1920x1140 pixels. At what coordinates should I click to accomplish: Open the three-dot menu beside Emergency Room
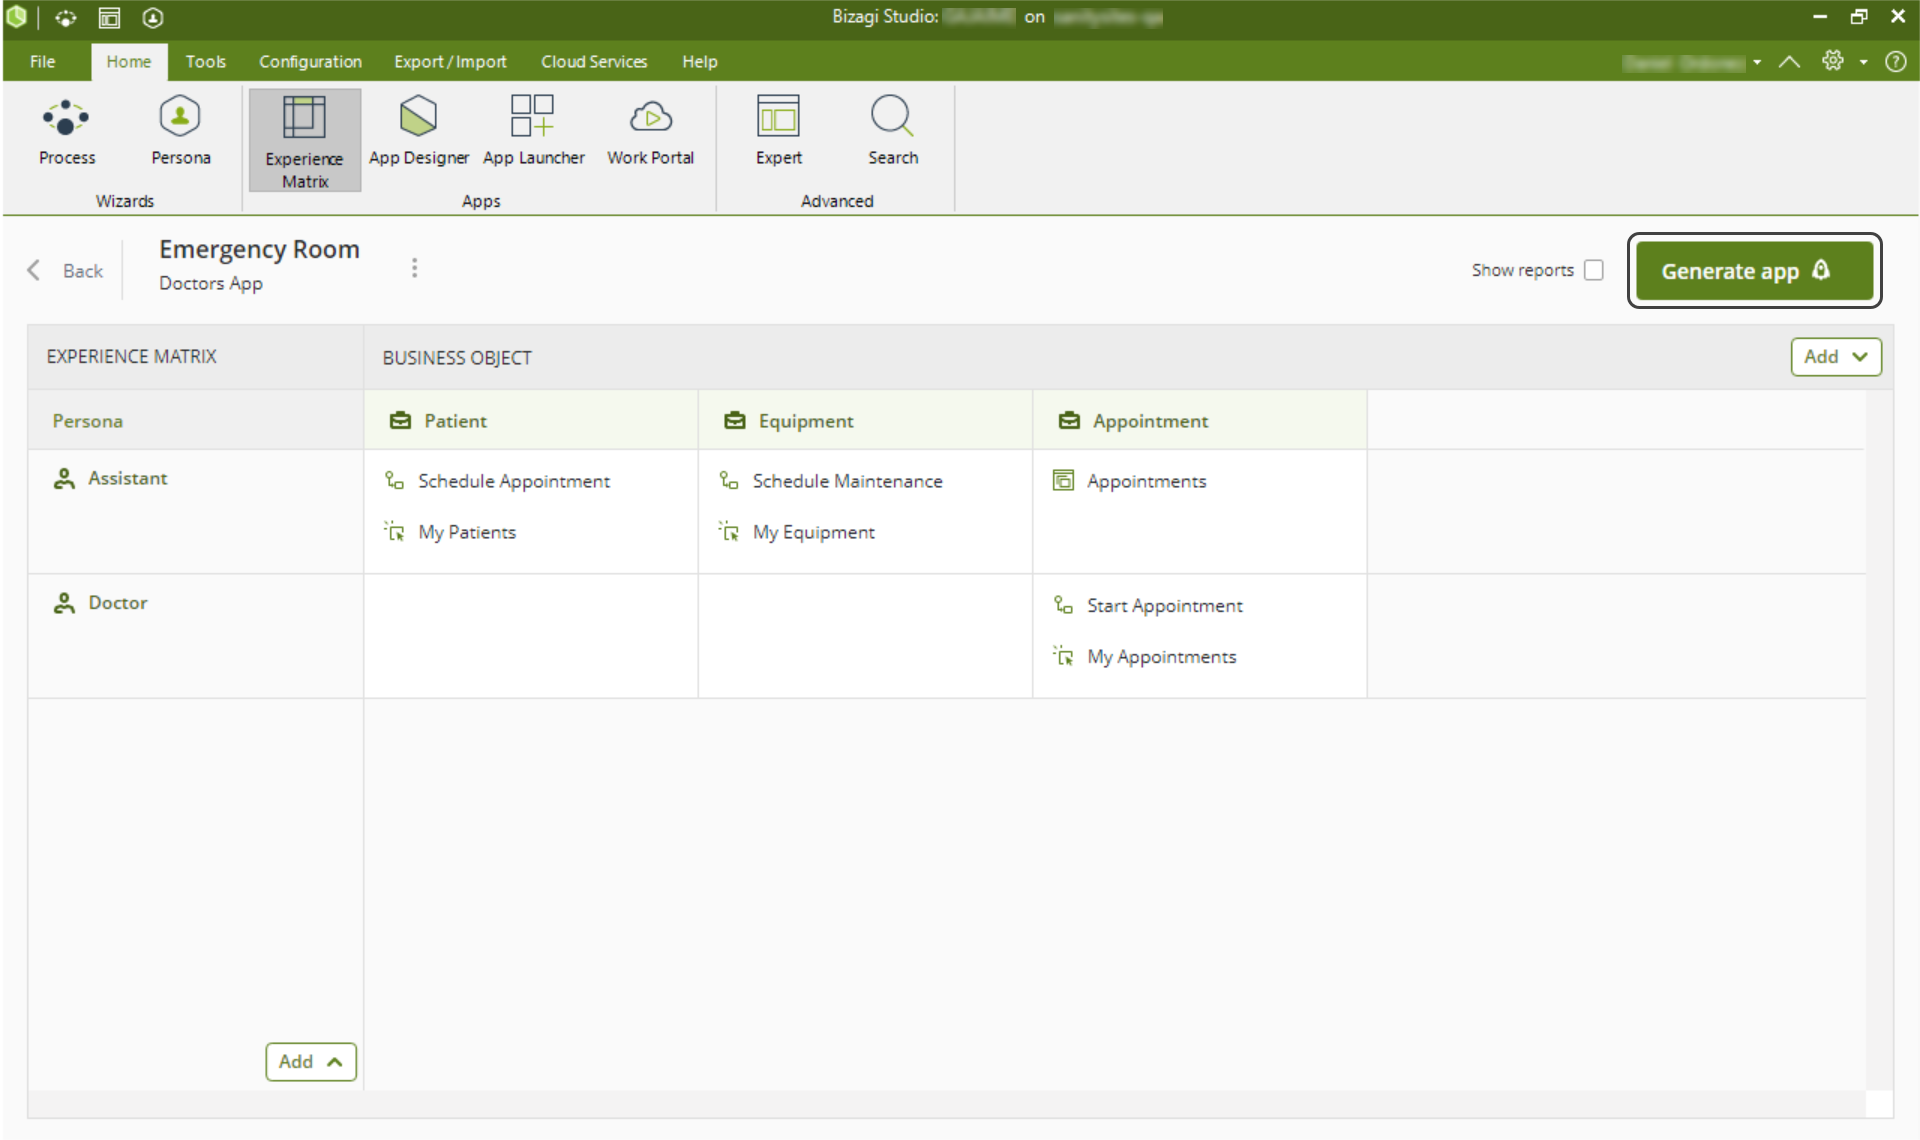[x=414, y=268]
